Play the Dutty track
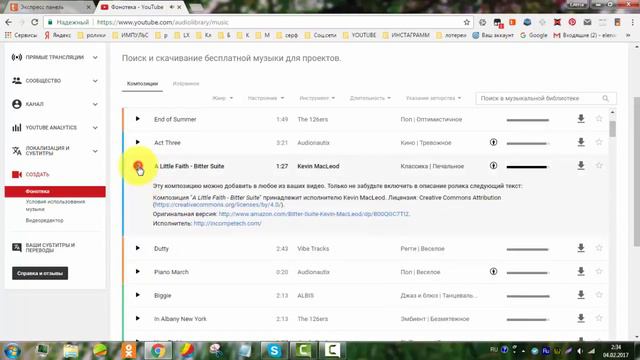The image size is (640, 360). click(x=138, y=248)
